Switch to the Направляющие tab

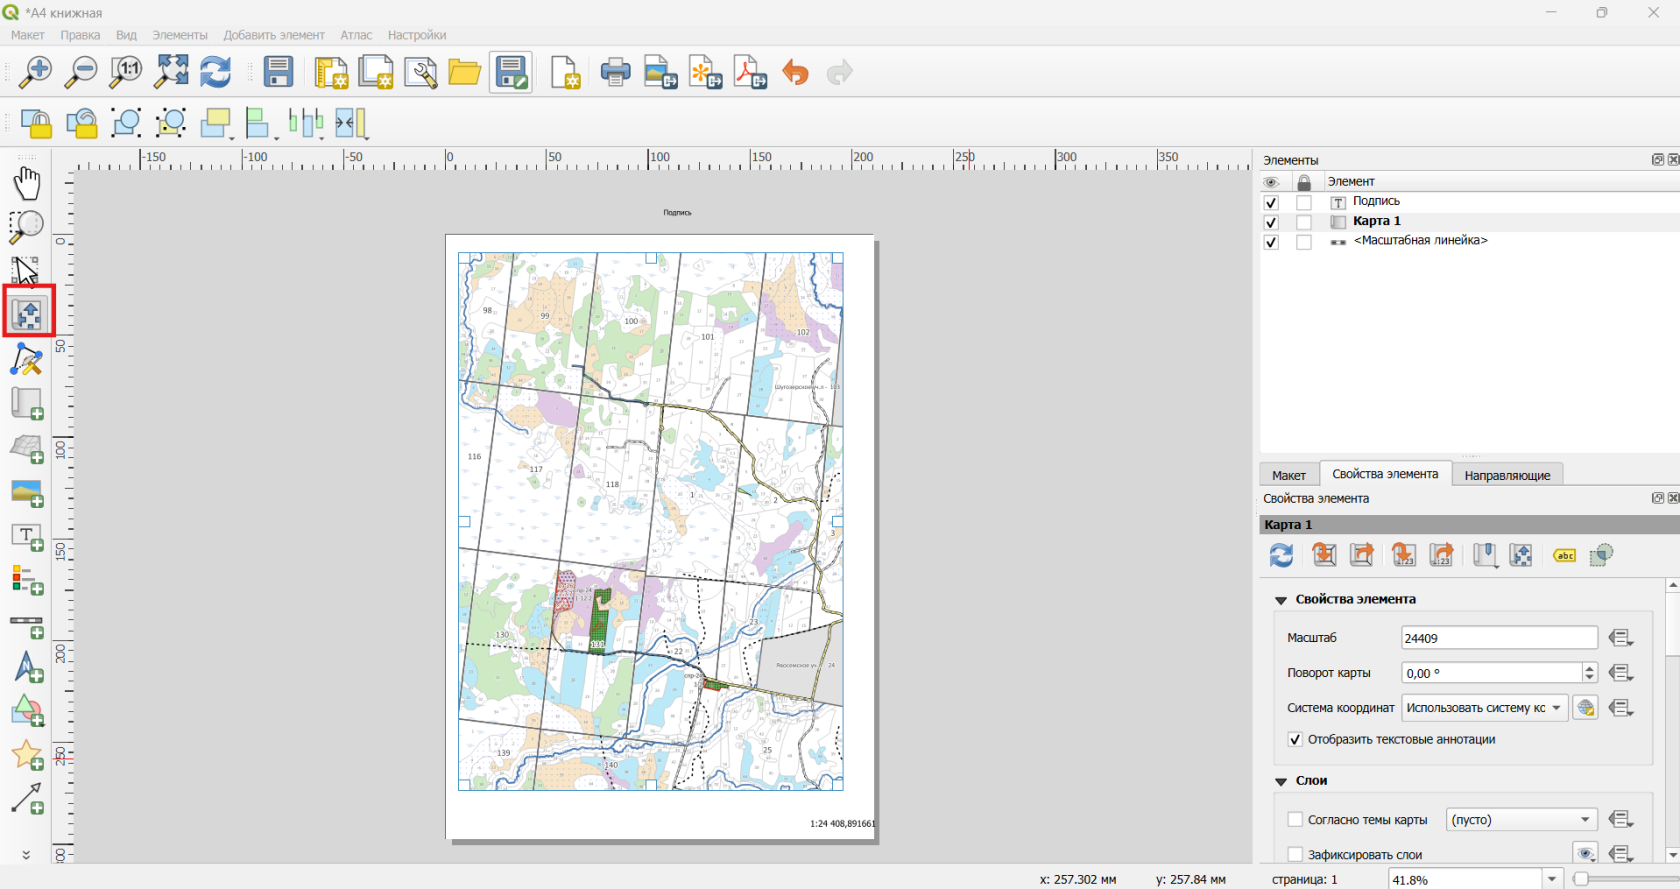1507,475
